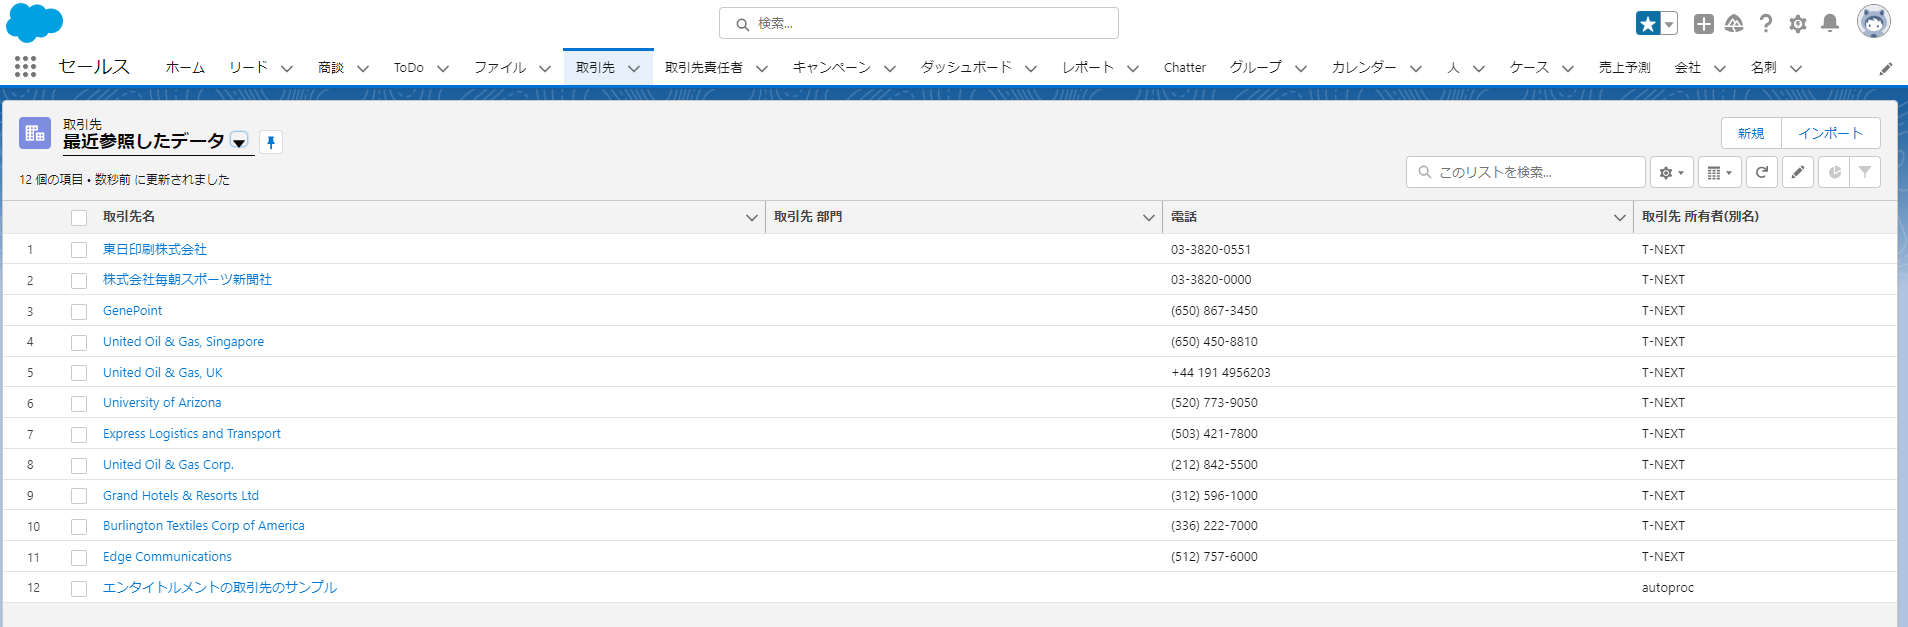Check Grand Hotels & Resorts Ltd row
Screen dimensions: 1908x627
(x=79, y=496)
